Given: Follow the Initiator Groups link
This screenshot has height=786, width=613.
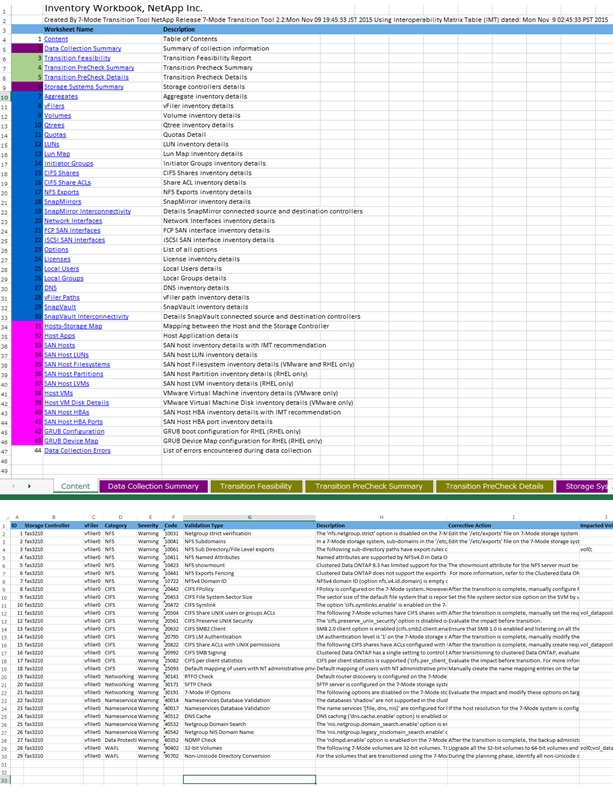Looking at the screenshot, I should click(69, 163).
